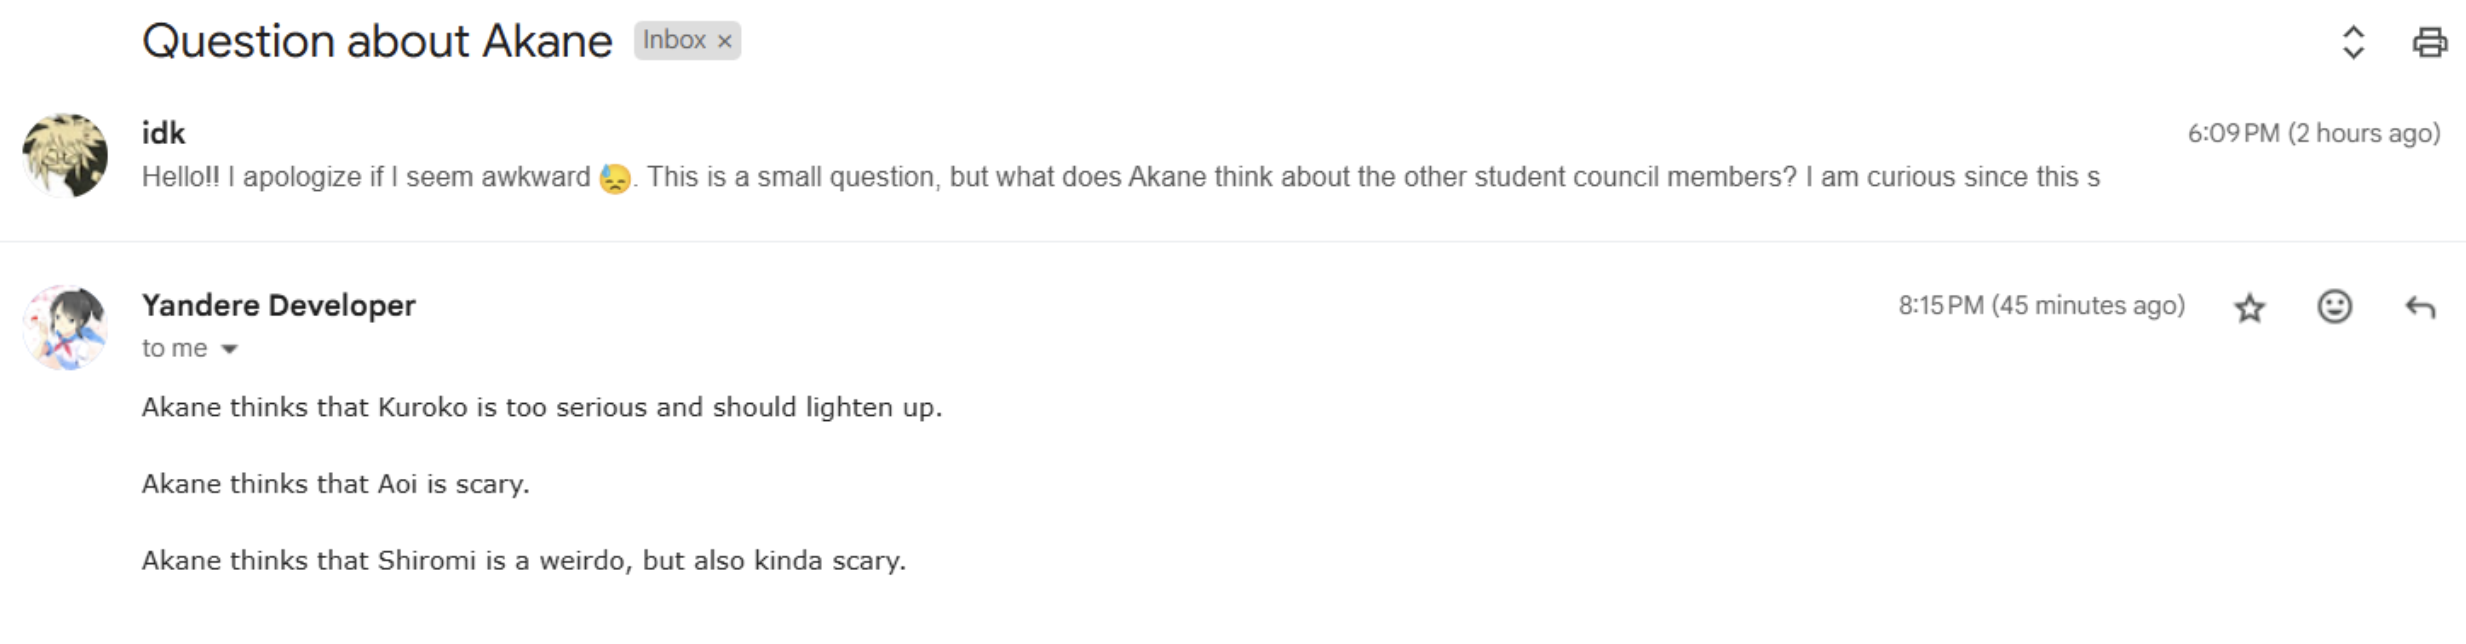Expand idk's collapsed message snippet

(x=1120, y=177)
